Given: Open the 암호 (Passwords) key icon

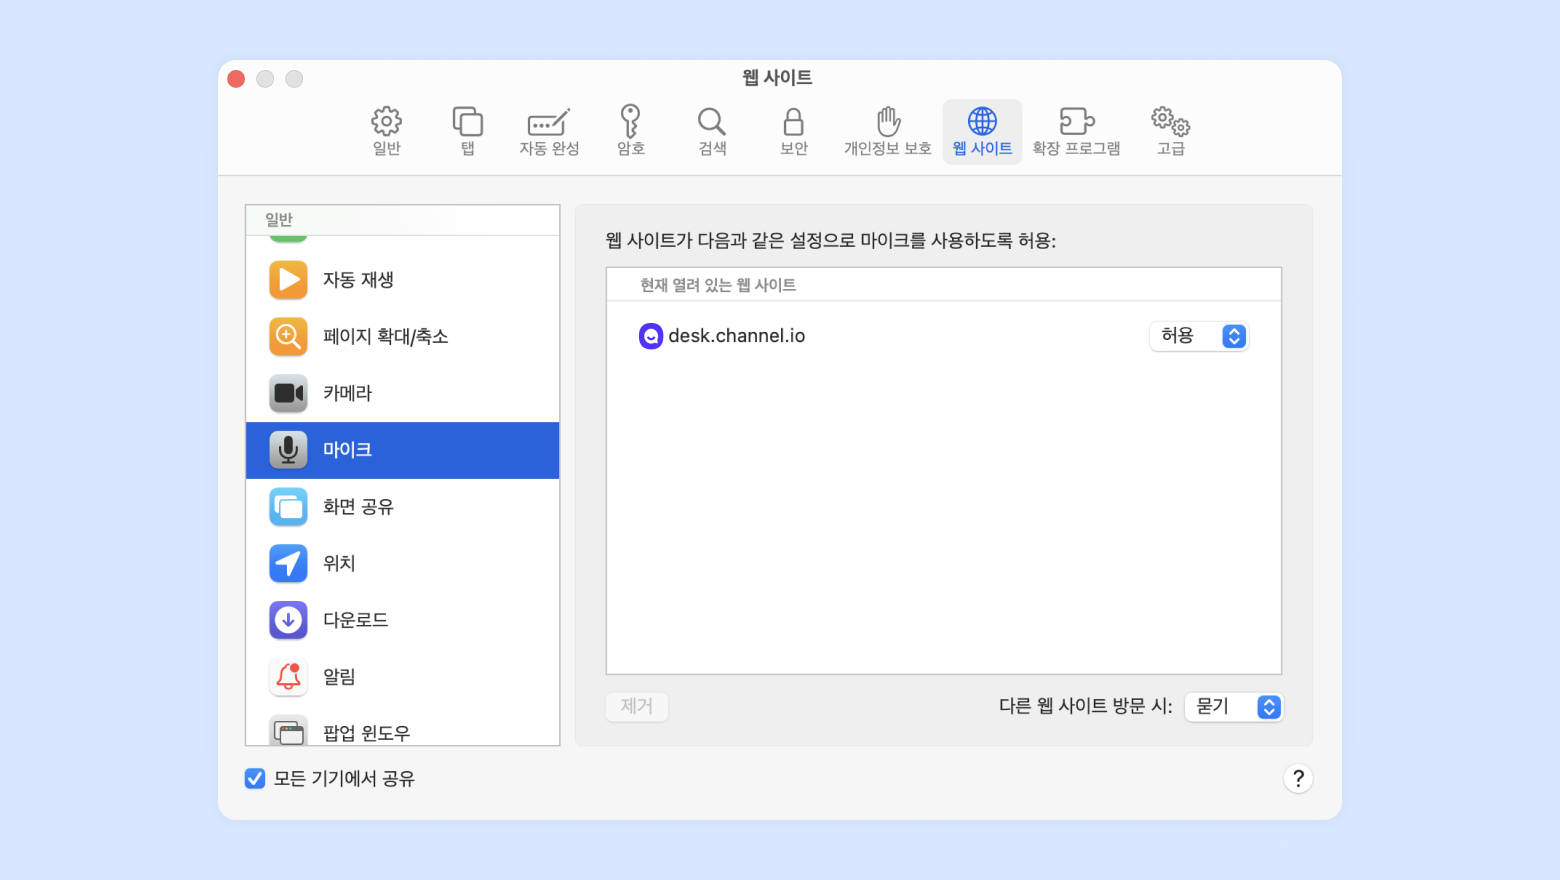Looking at the screenshot, I should pyautogui.click(x=630, y=131).
